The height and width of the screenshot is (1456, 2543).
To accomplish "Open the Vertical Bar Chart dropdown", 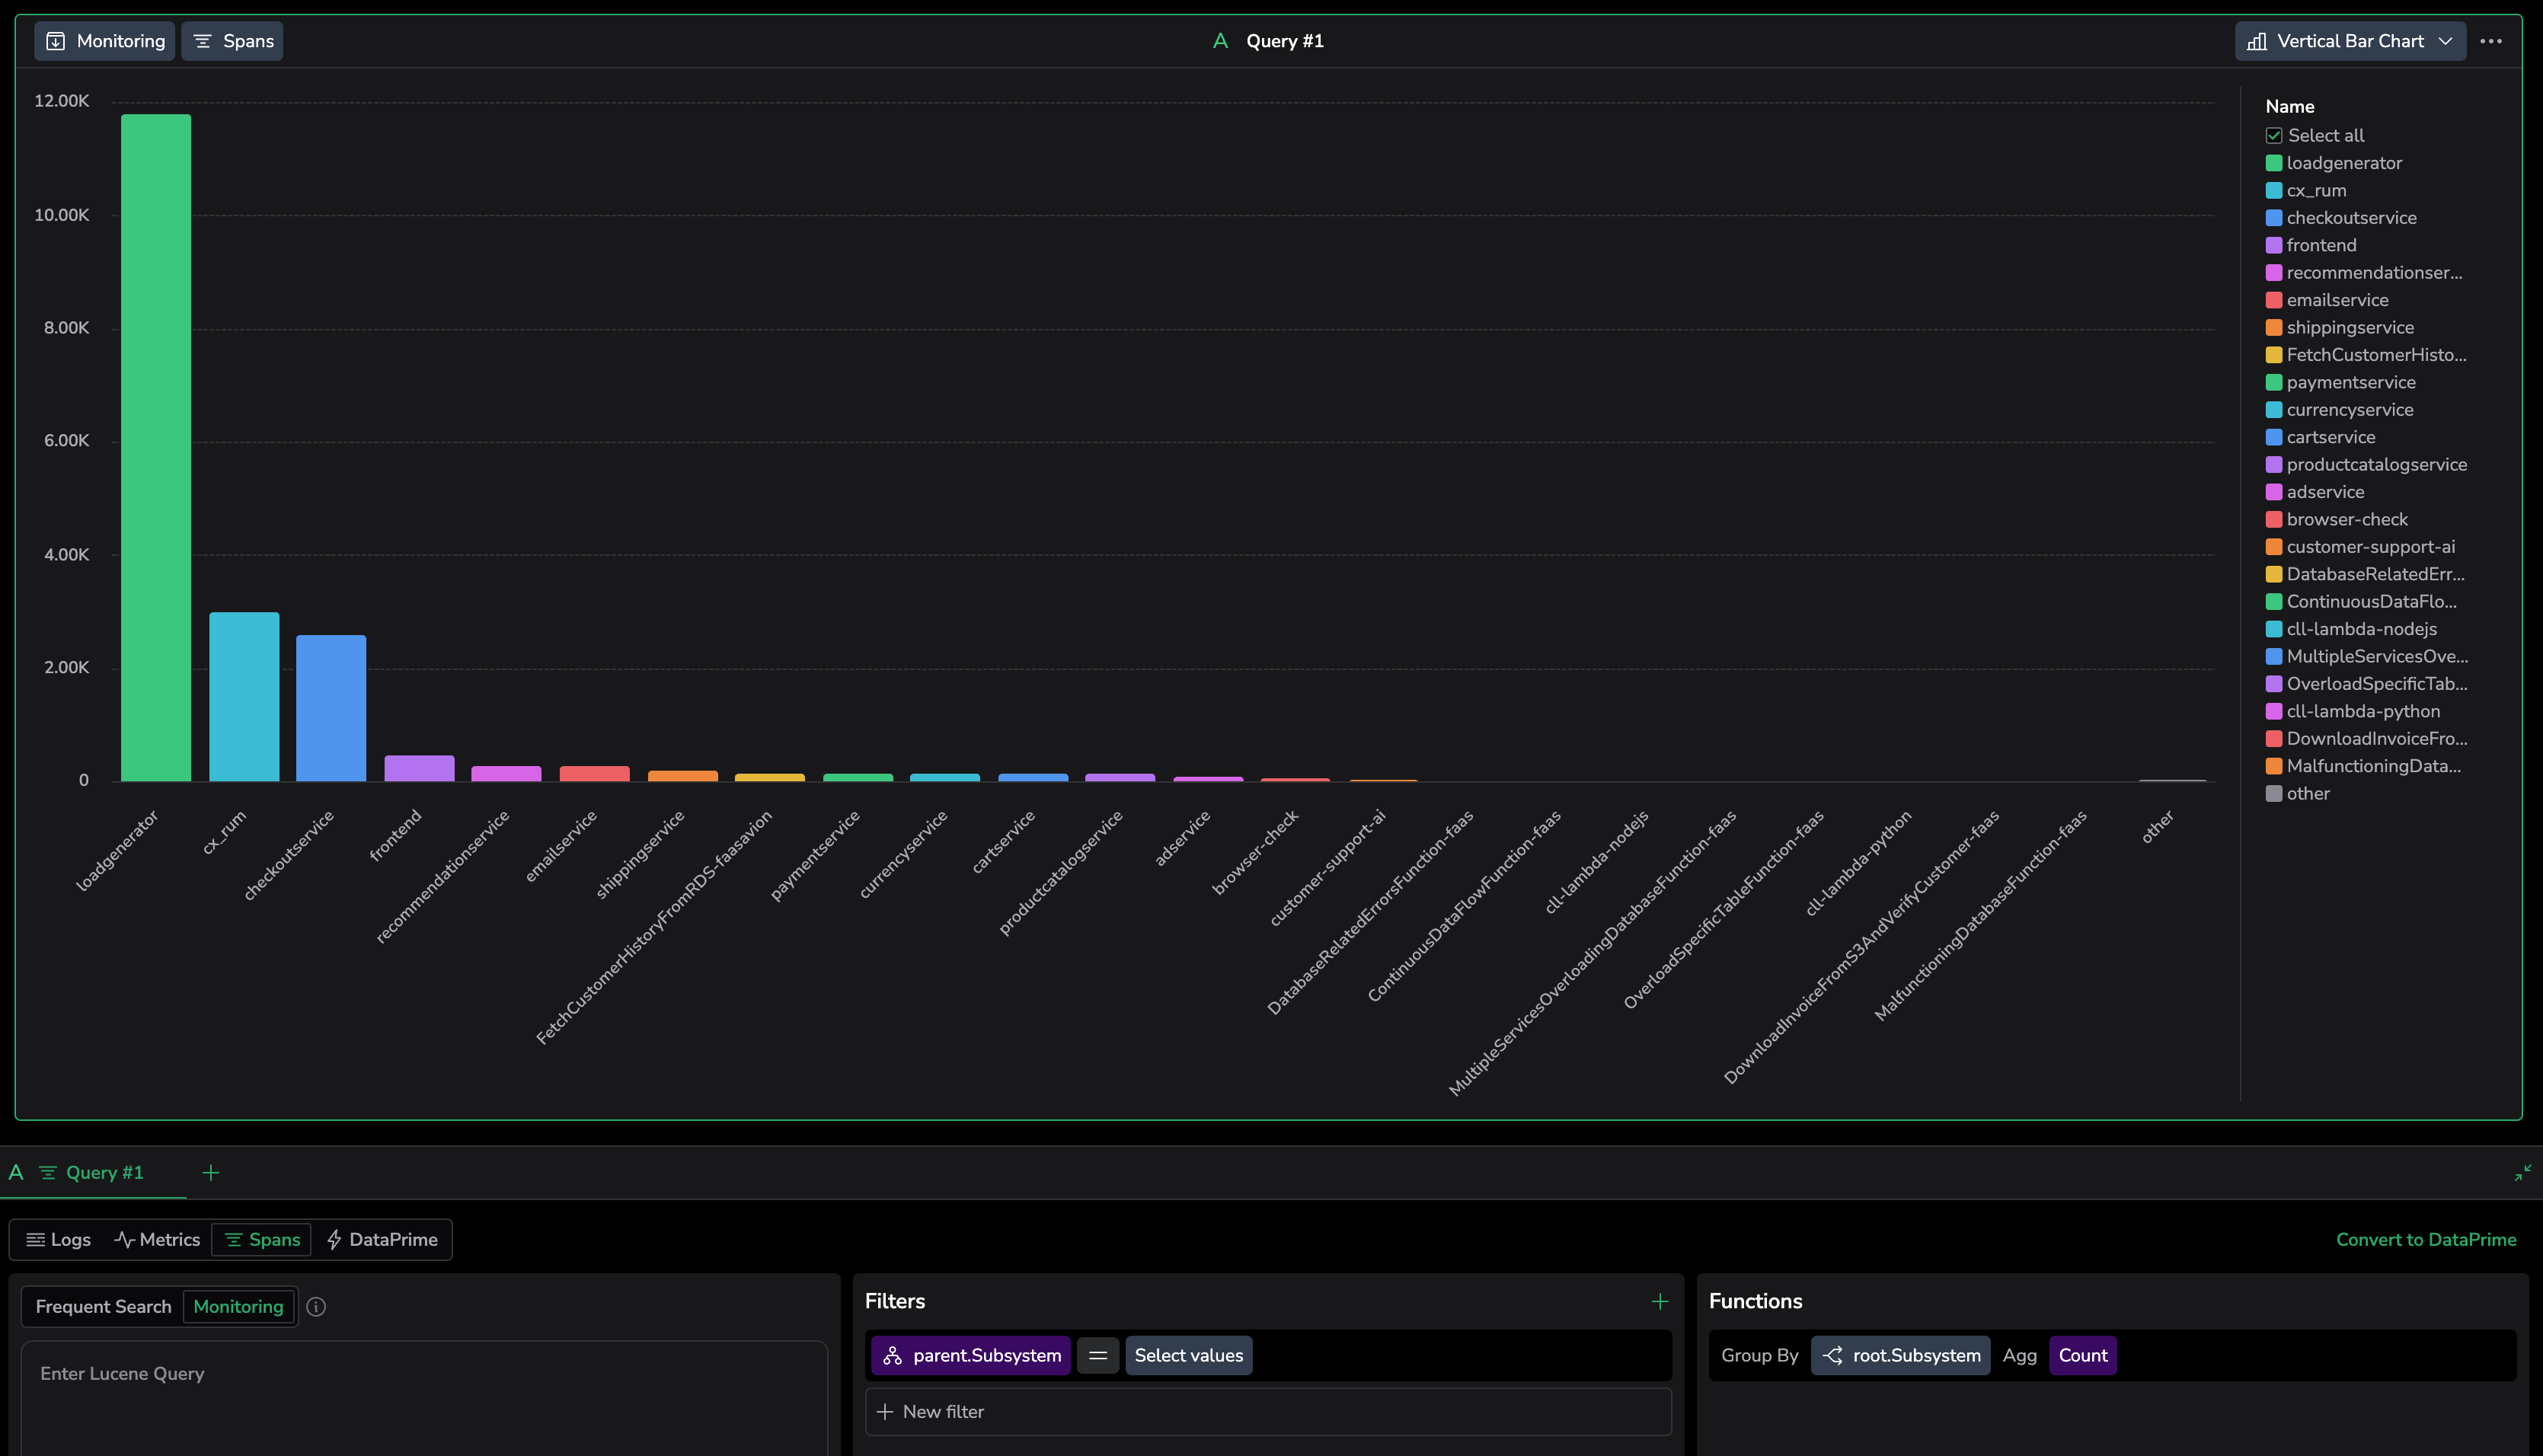I will point(2349,41).
